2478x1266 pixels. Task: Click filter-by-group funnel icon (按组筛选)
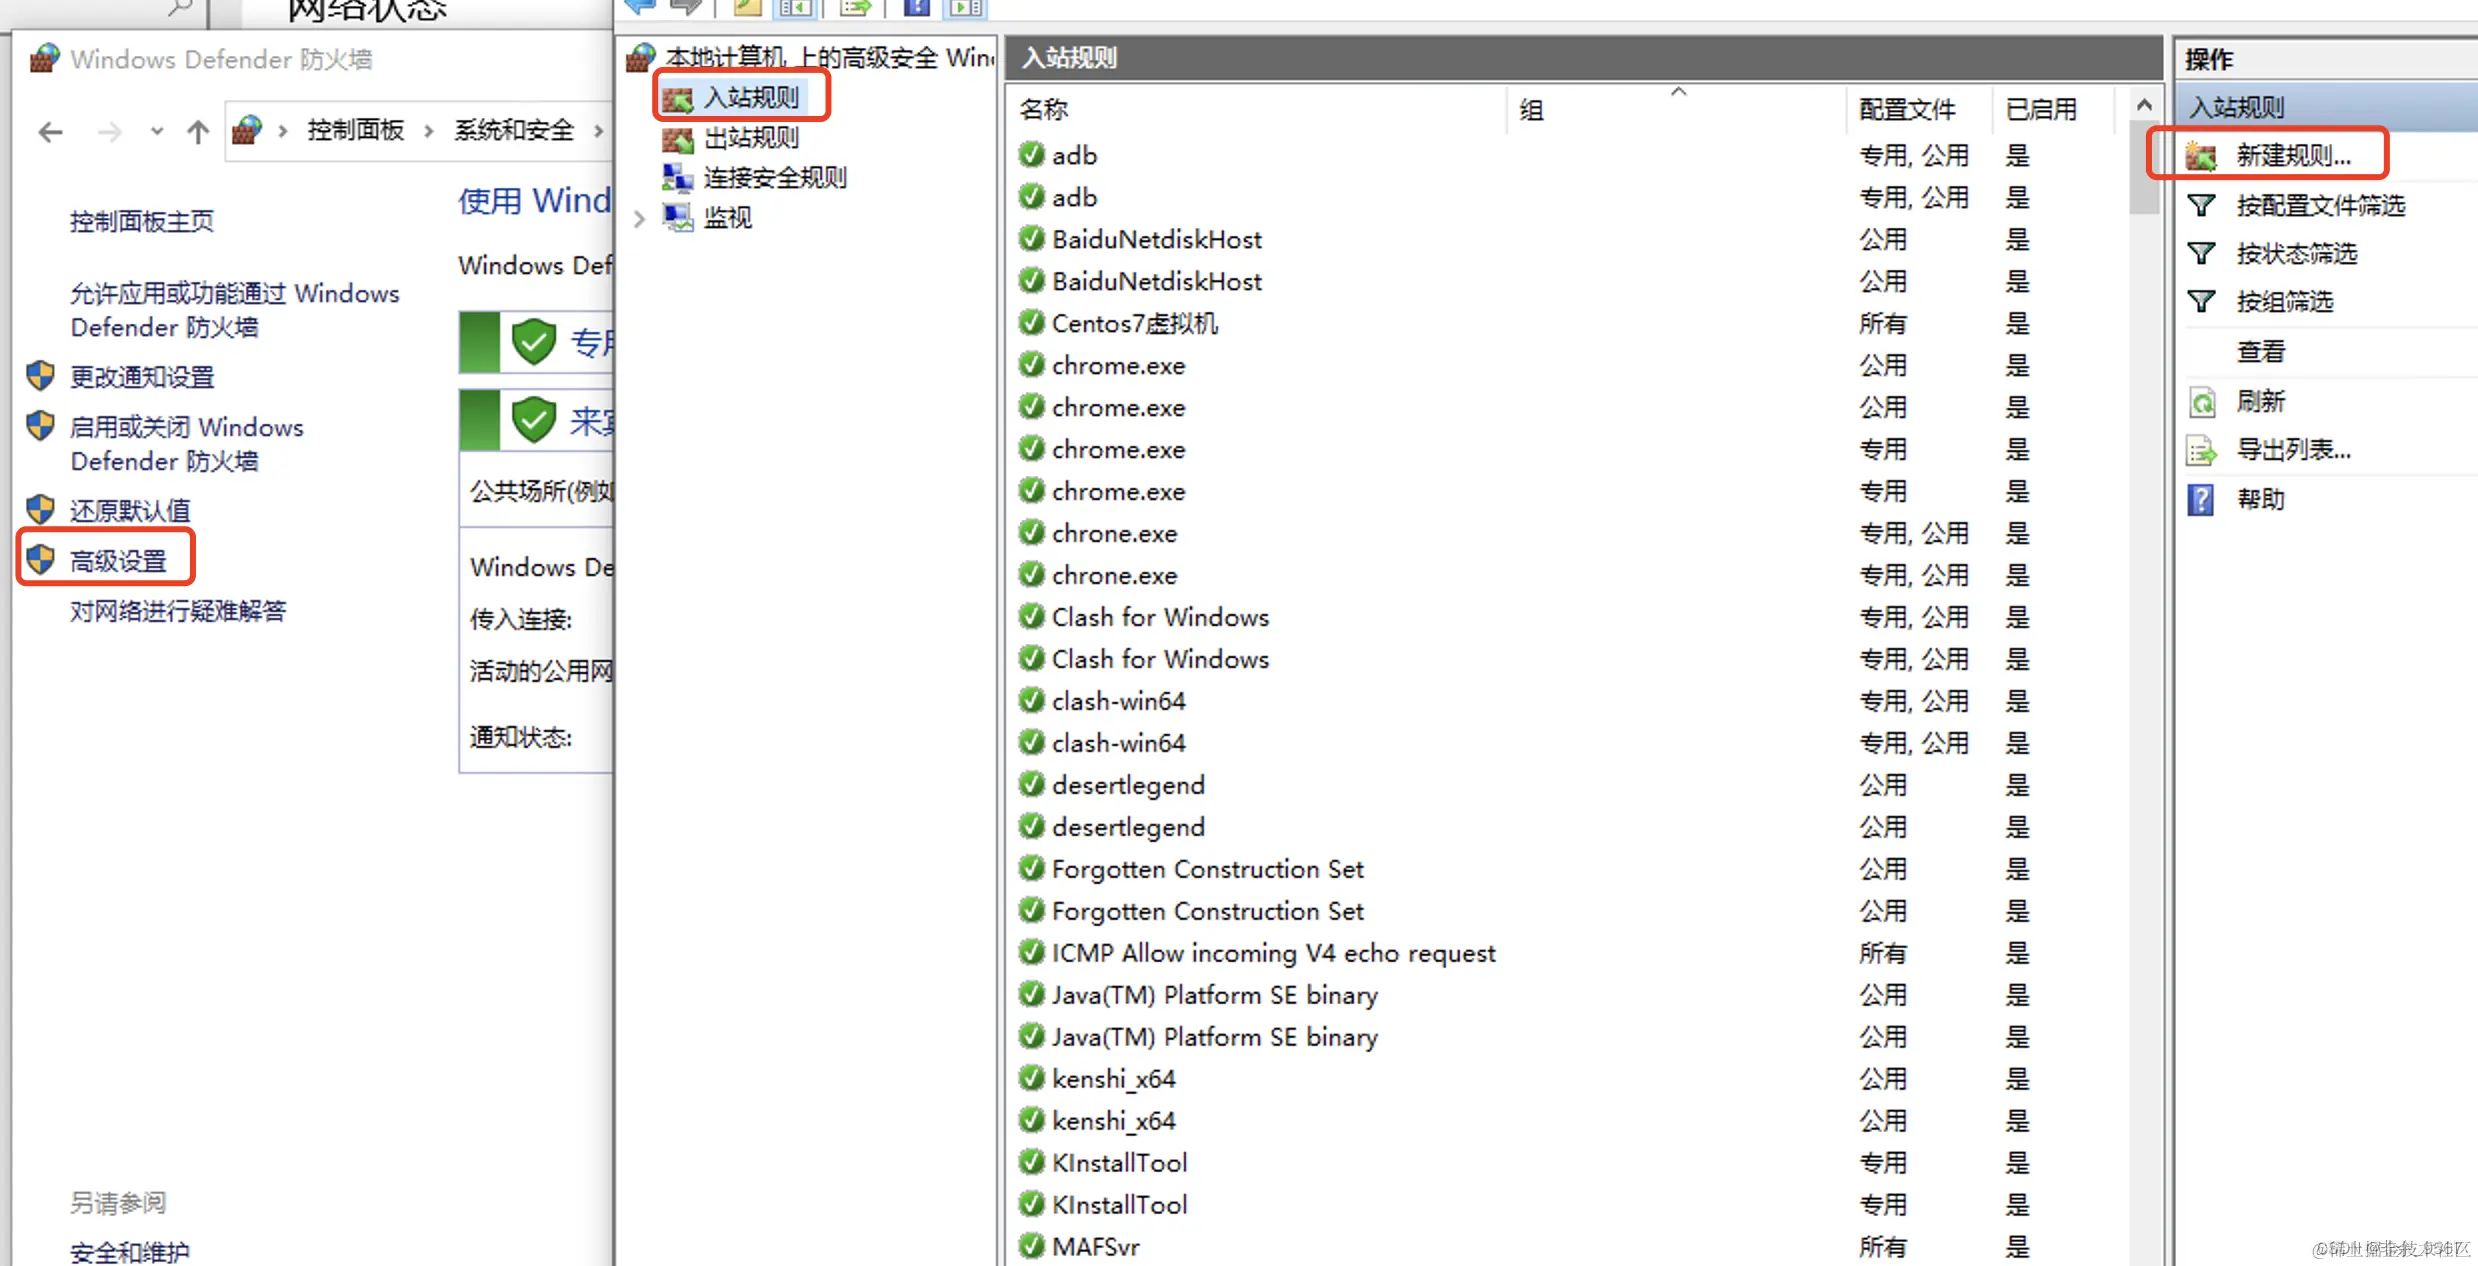pos(2201,302)
